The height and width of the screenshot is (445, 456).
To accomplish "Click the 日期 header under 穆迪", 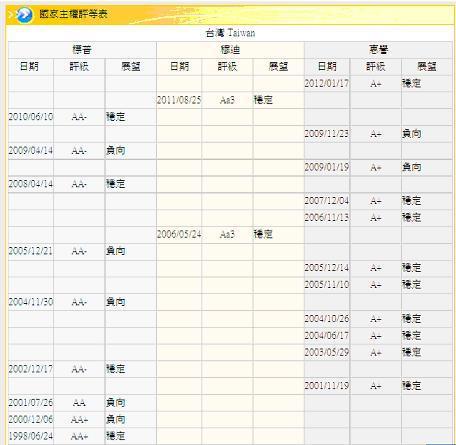I will 179,66.
